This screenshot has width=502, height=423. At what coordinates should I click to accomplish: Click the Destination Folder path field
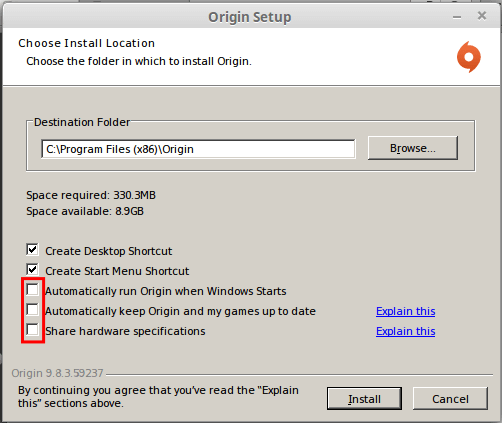coord(198,149)
